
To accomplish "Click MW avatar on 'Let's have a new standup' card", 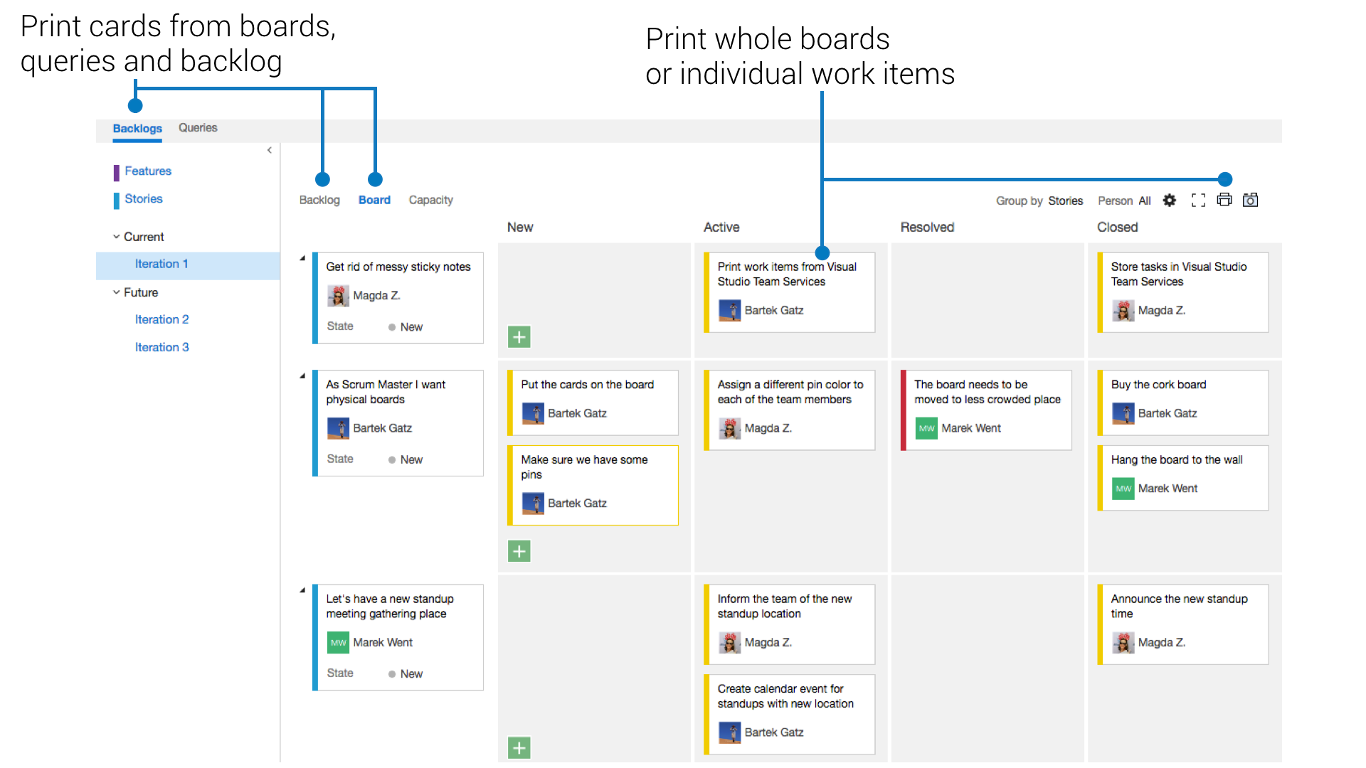I will click(338, 642).
